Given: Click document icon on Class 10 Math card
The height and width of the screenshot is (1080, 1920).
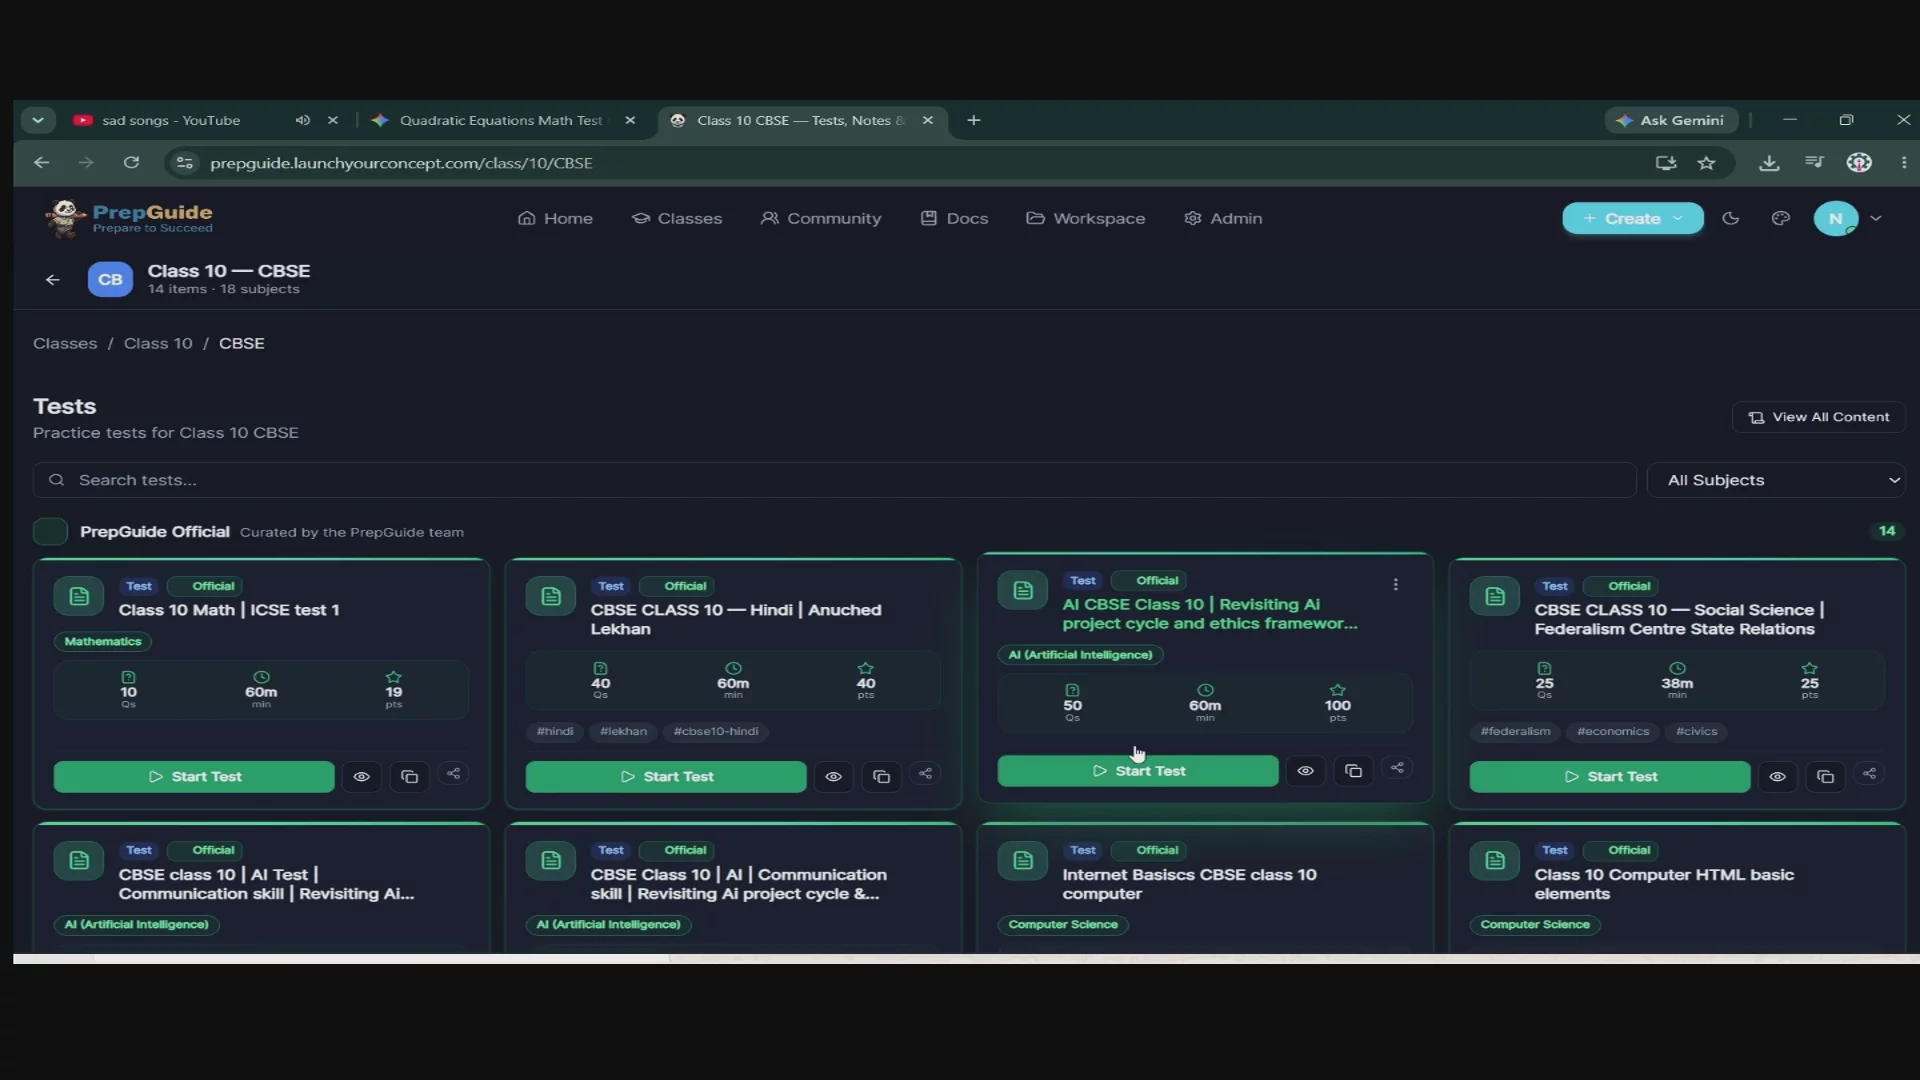Looking at the screenshot, I should 79,597.
